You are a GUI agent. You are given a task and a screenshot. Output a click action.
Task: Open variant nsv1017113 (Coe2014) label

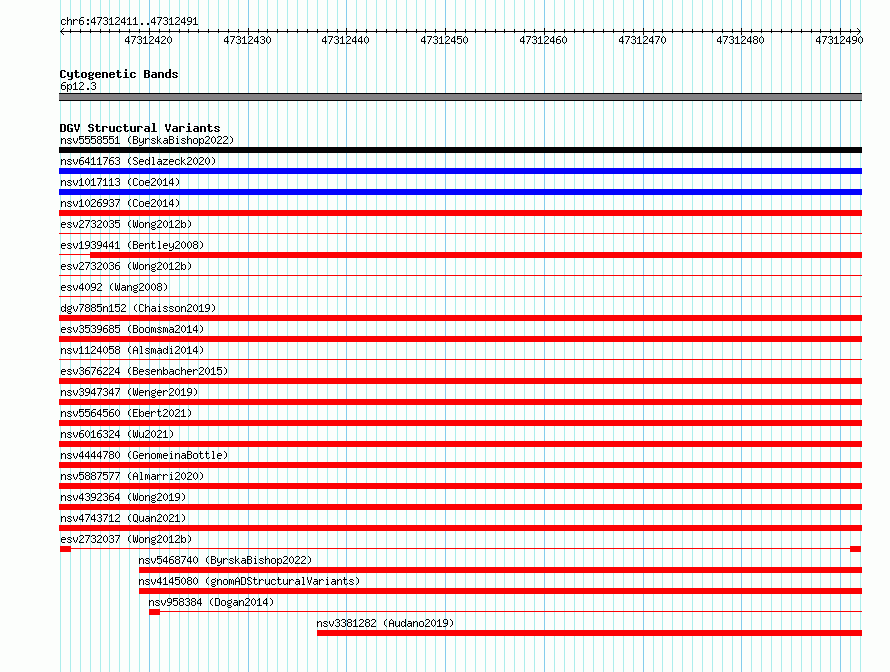[120, 182]
